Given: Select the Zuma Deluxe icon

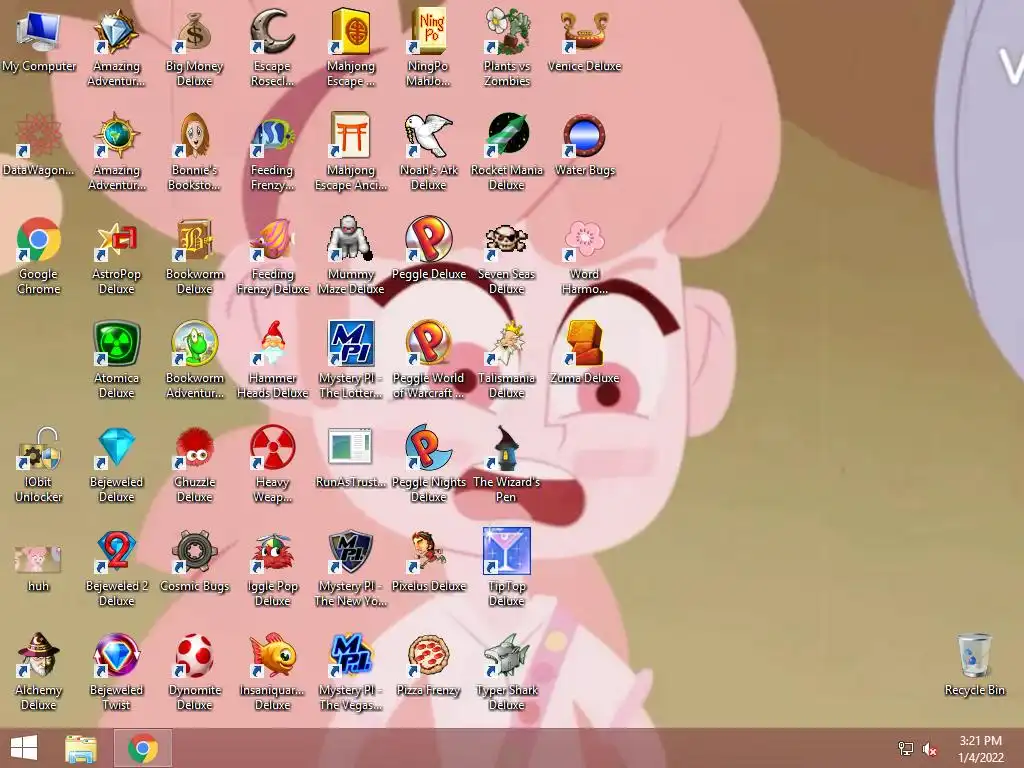Looking at the screenshot, I should pos(584,343).
